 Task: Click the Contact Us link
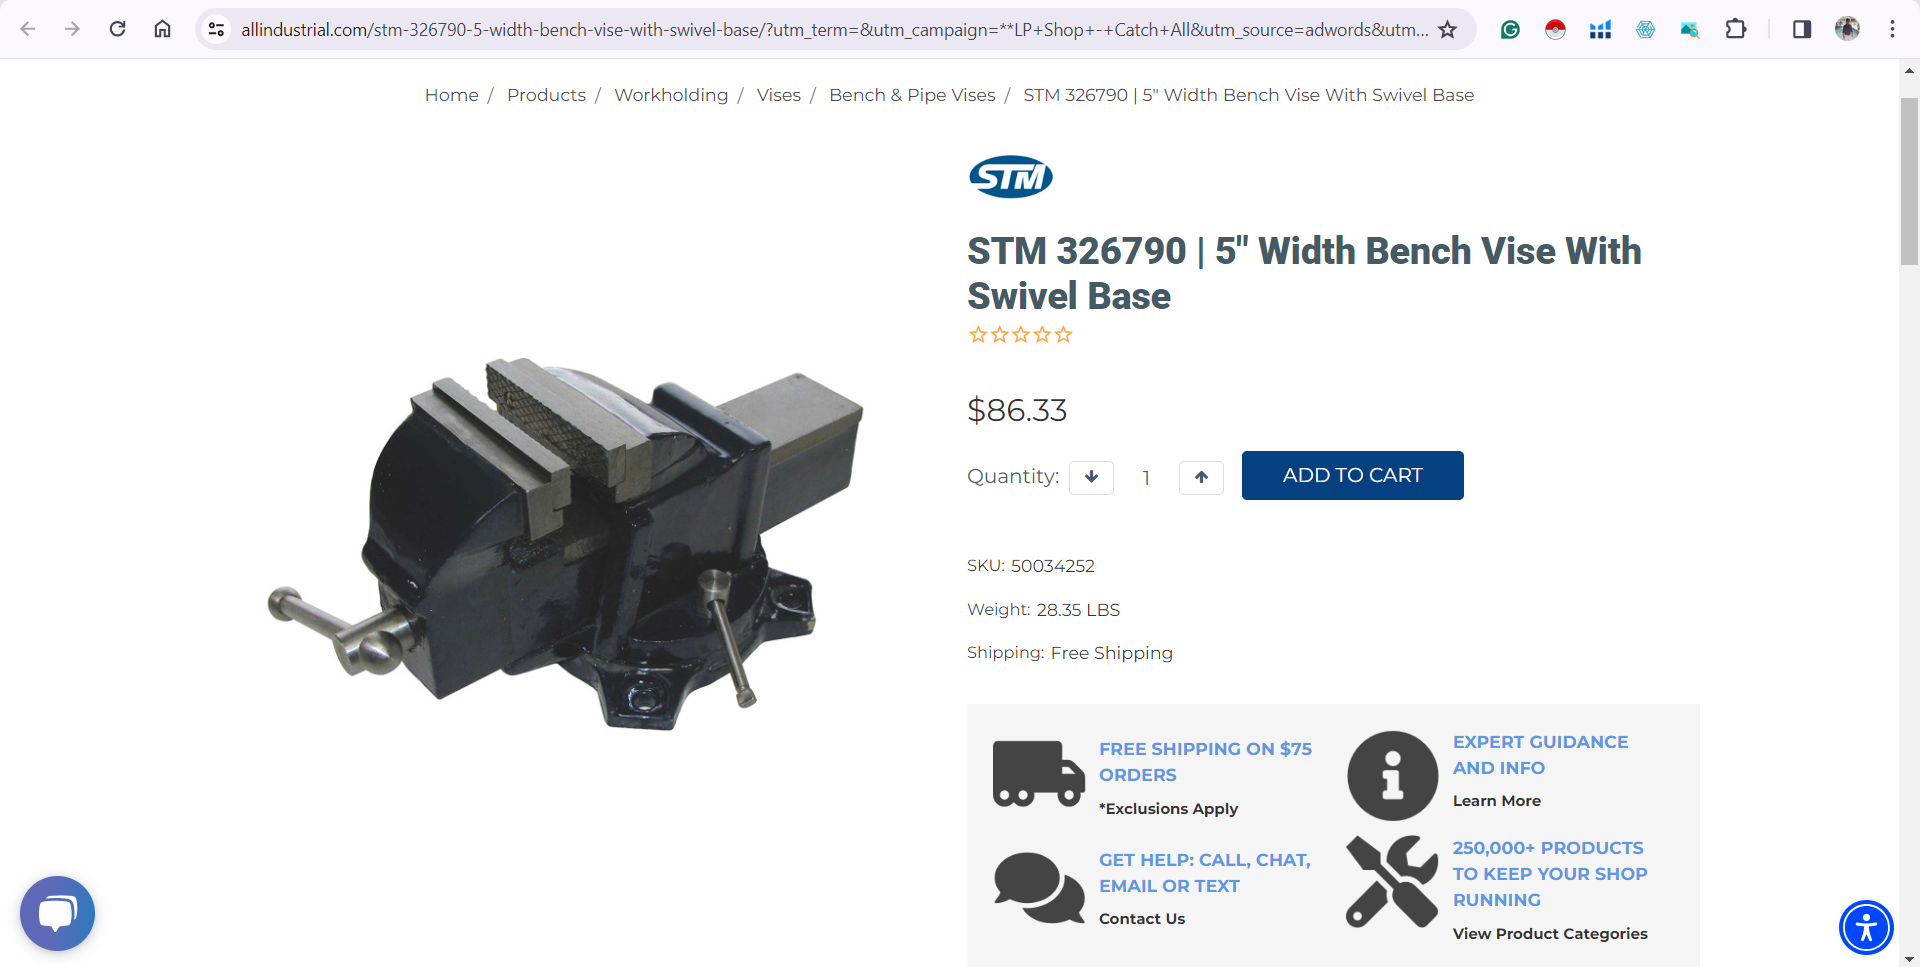(1141, 918)
